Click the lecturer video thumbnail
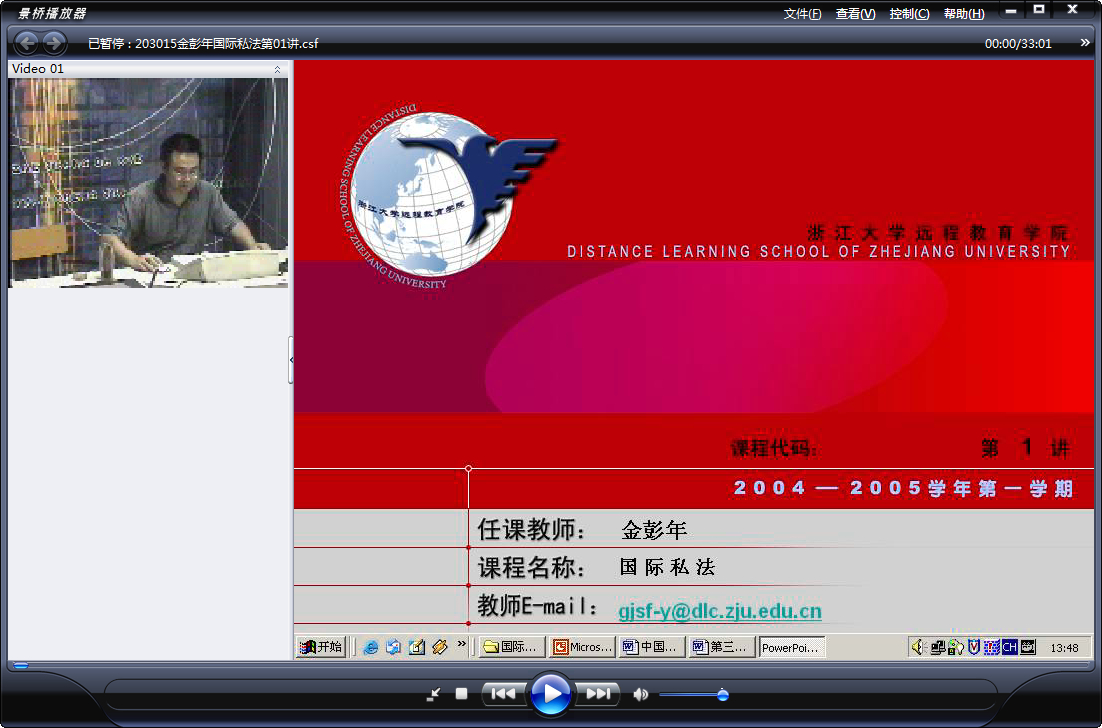 (x=148, y=183)
